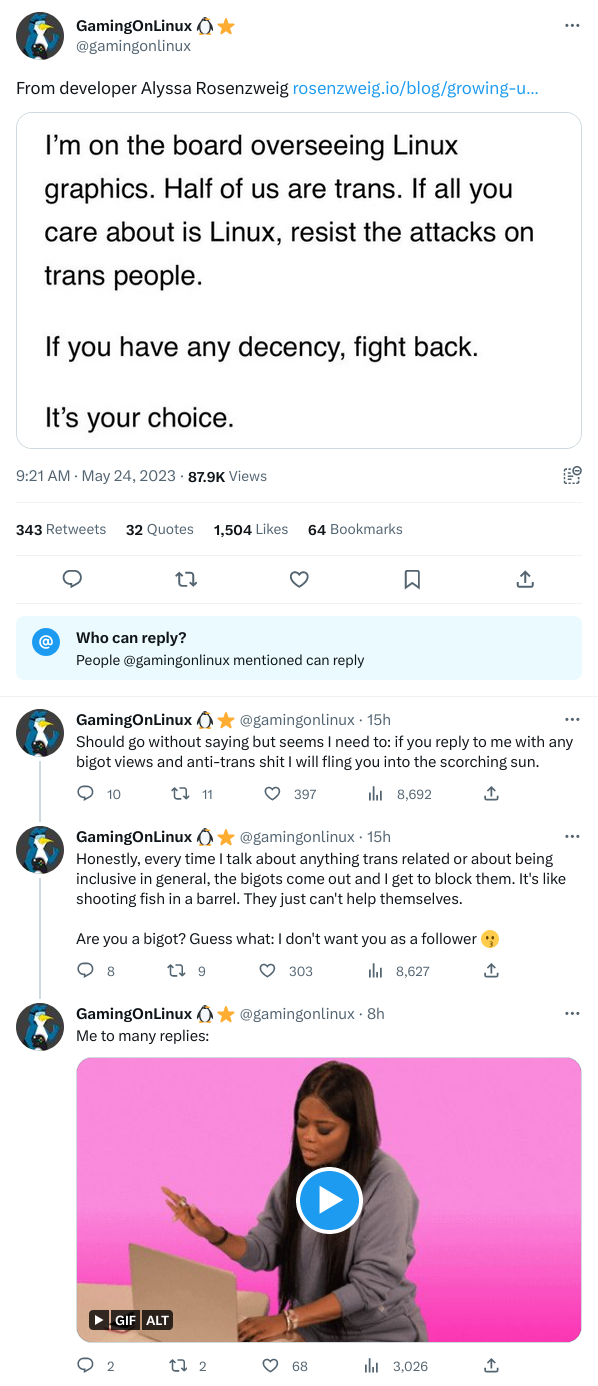Viewport: 598px width, 1386px height.
Task: Open the 1,504 Likes list
Action: (251, 529)
